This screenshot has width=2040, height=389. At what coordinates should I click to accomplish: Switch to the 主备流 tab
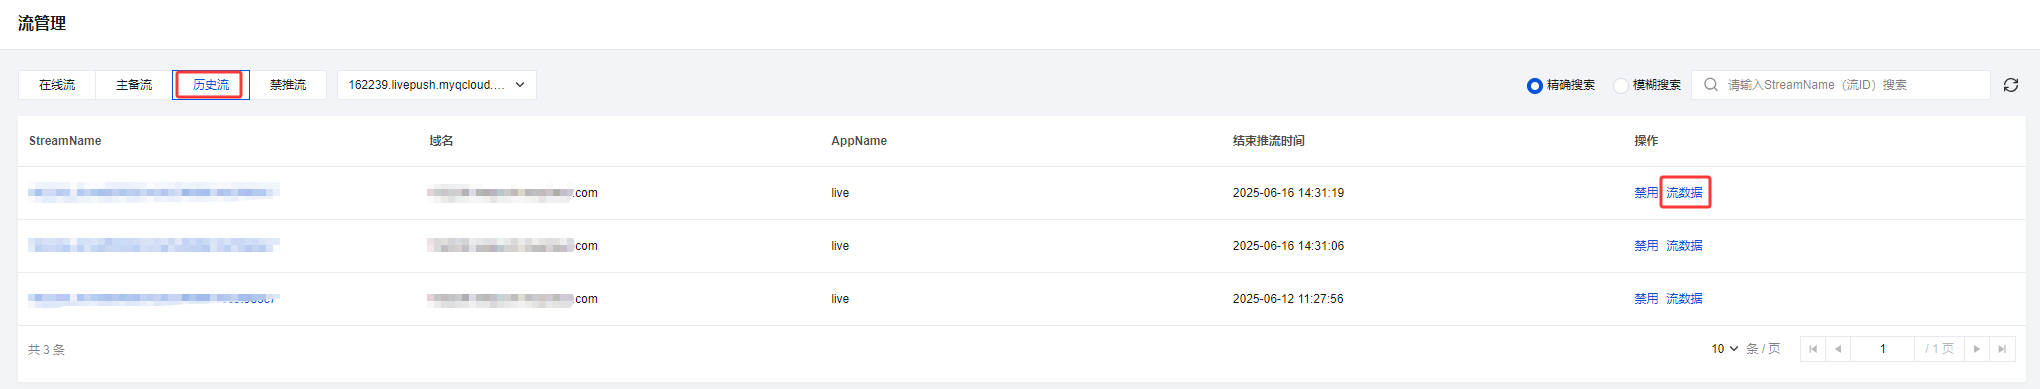click(134, 85)
